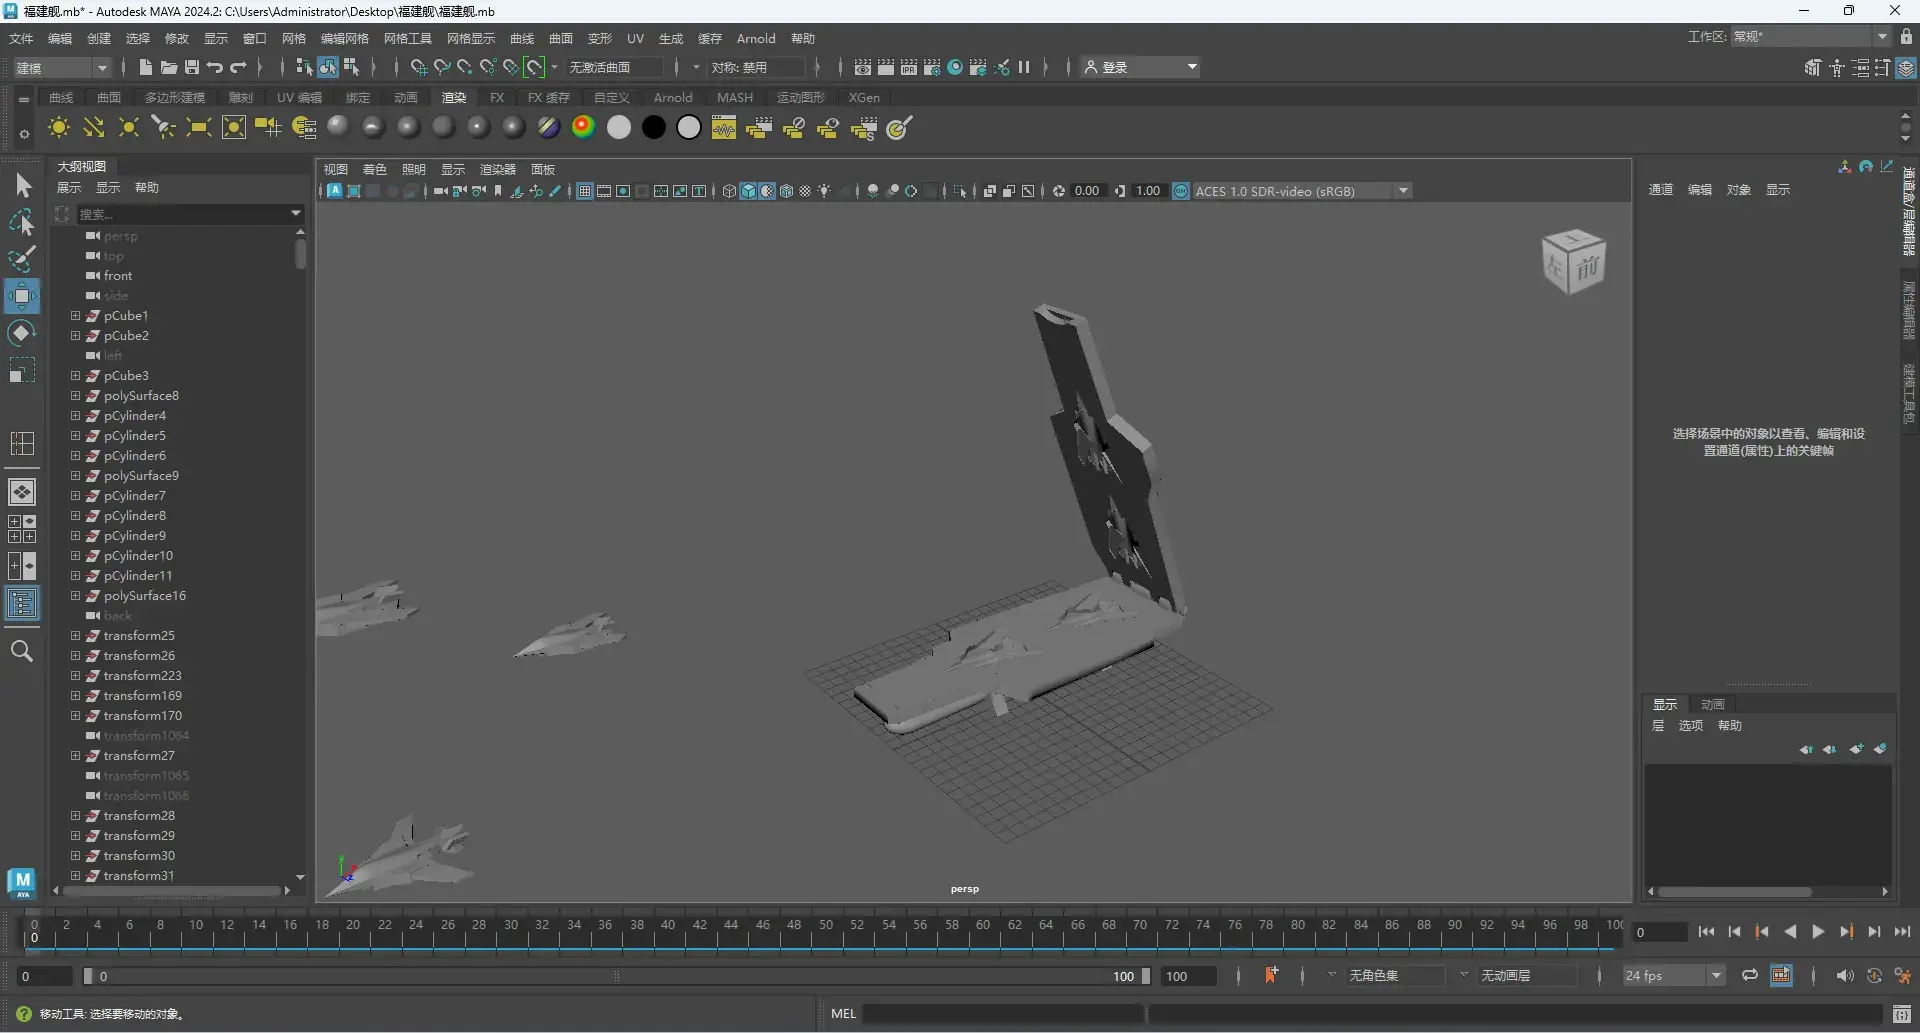Switch to the 动画 layer tab

(x=1713, y=704)
